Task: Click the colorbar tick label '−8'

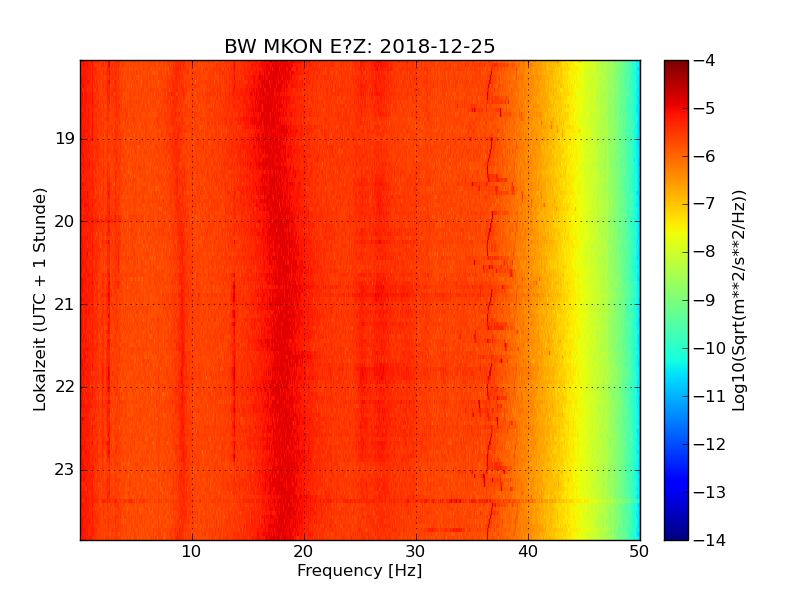Action: point(705,252)
